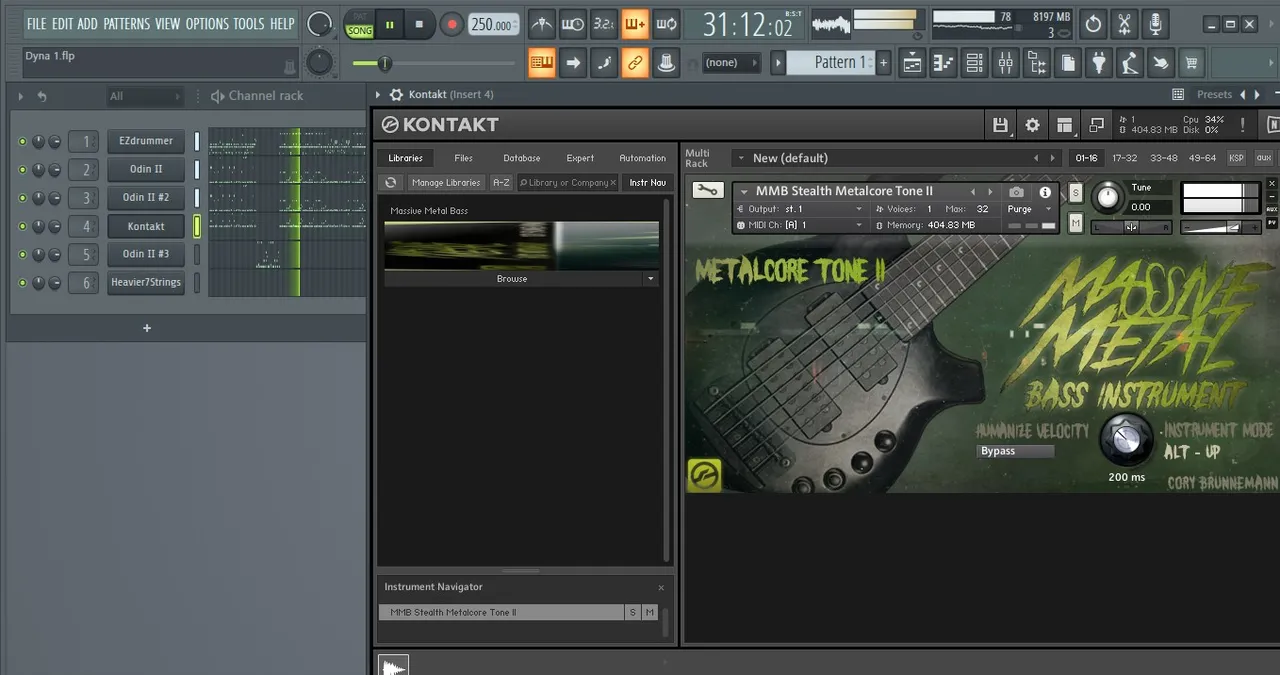Image resolution: width=1280 pixels, height=675 pixels.
Task: Open Kontakt settings gear icon
Action: pos(1032,125)
